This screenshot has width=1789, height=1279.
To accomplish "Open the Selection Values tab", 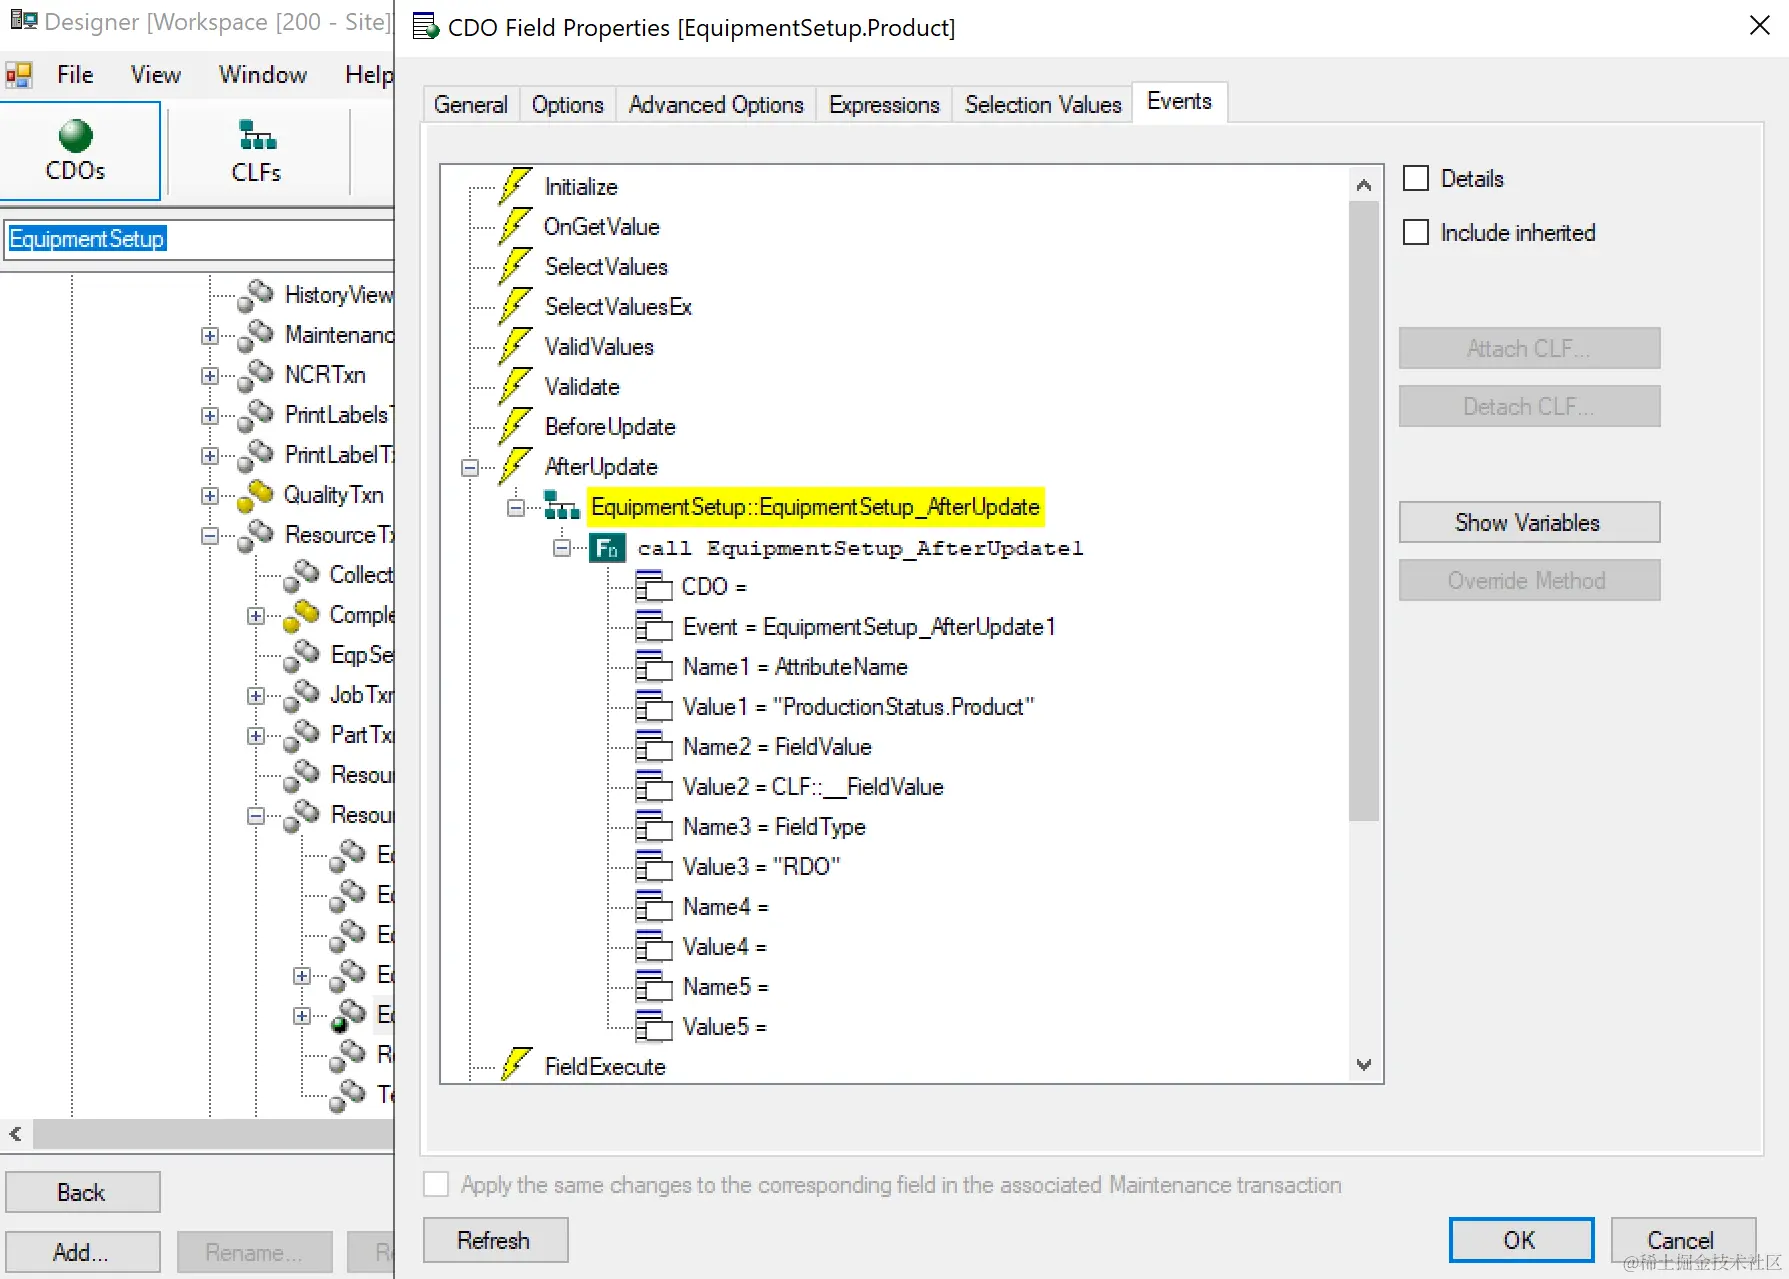I will pyautogui.click(x=1043, y=105).
